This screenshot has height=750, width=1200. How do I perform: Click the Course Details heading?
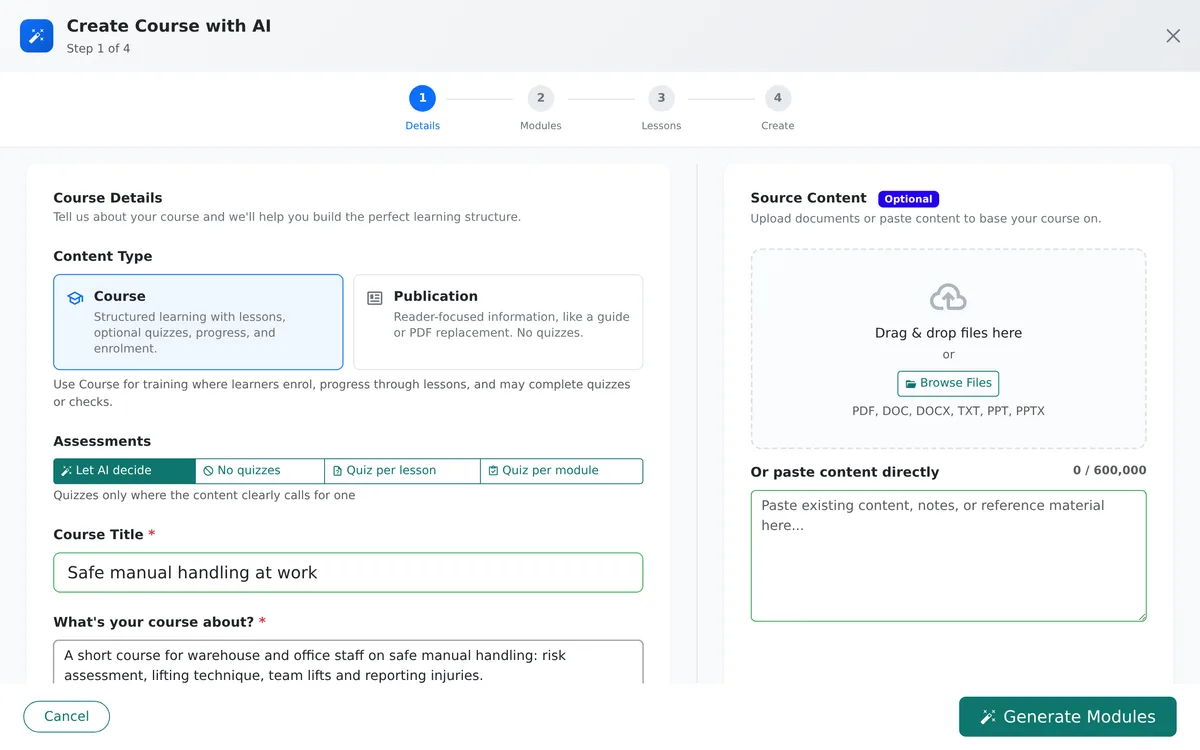pos(107,198)
